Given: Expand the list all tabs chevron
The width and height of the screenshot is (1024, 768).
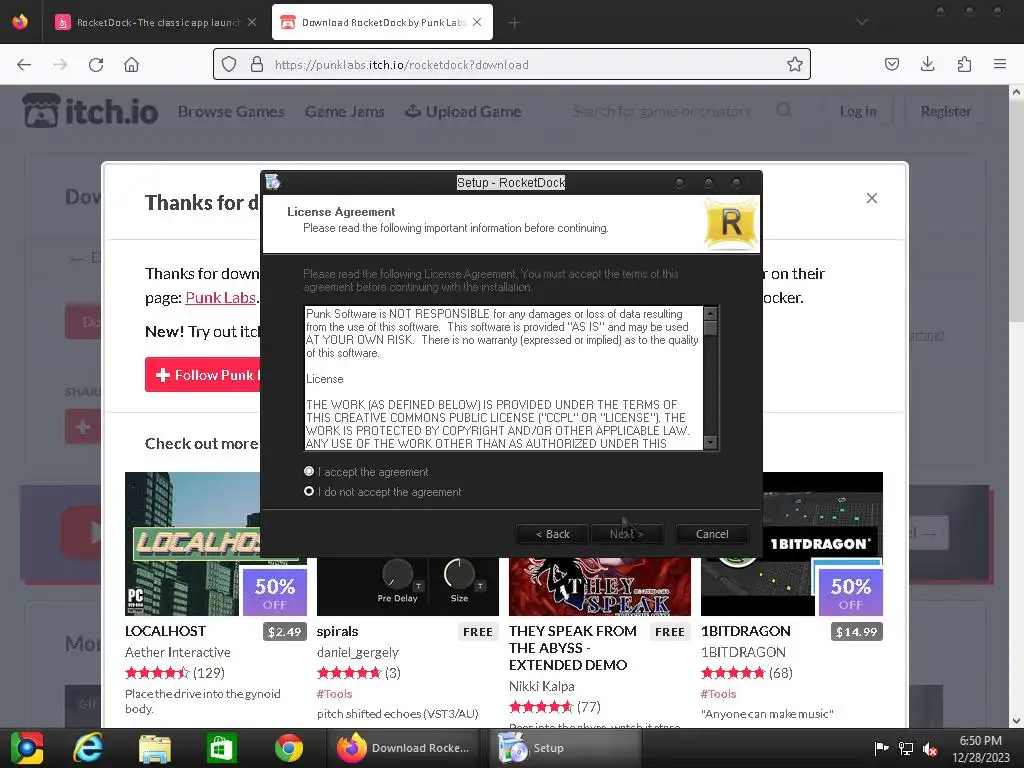Looking at the screenshot, I should click(x=862, y=22).
